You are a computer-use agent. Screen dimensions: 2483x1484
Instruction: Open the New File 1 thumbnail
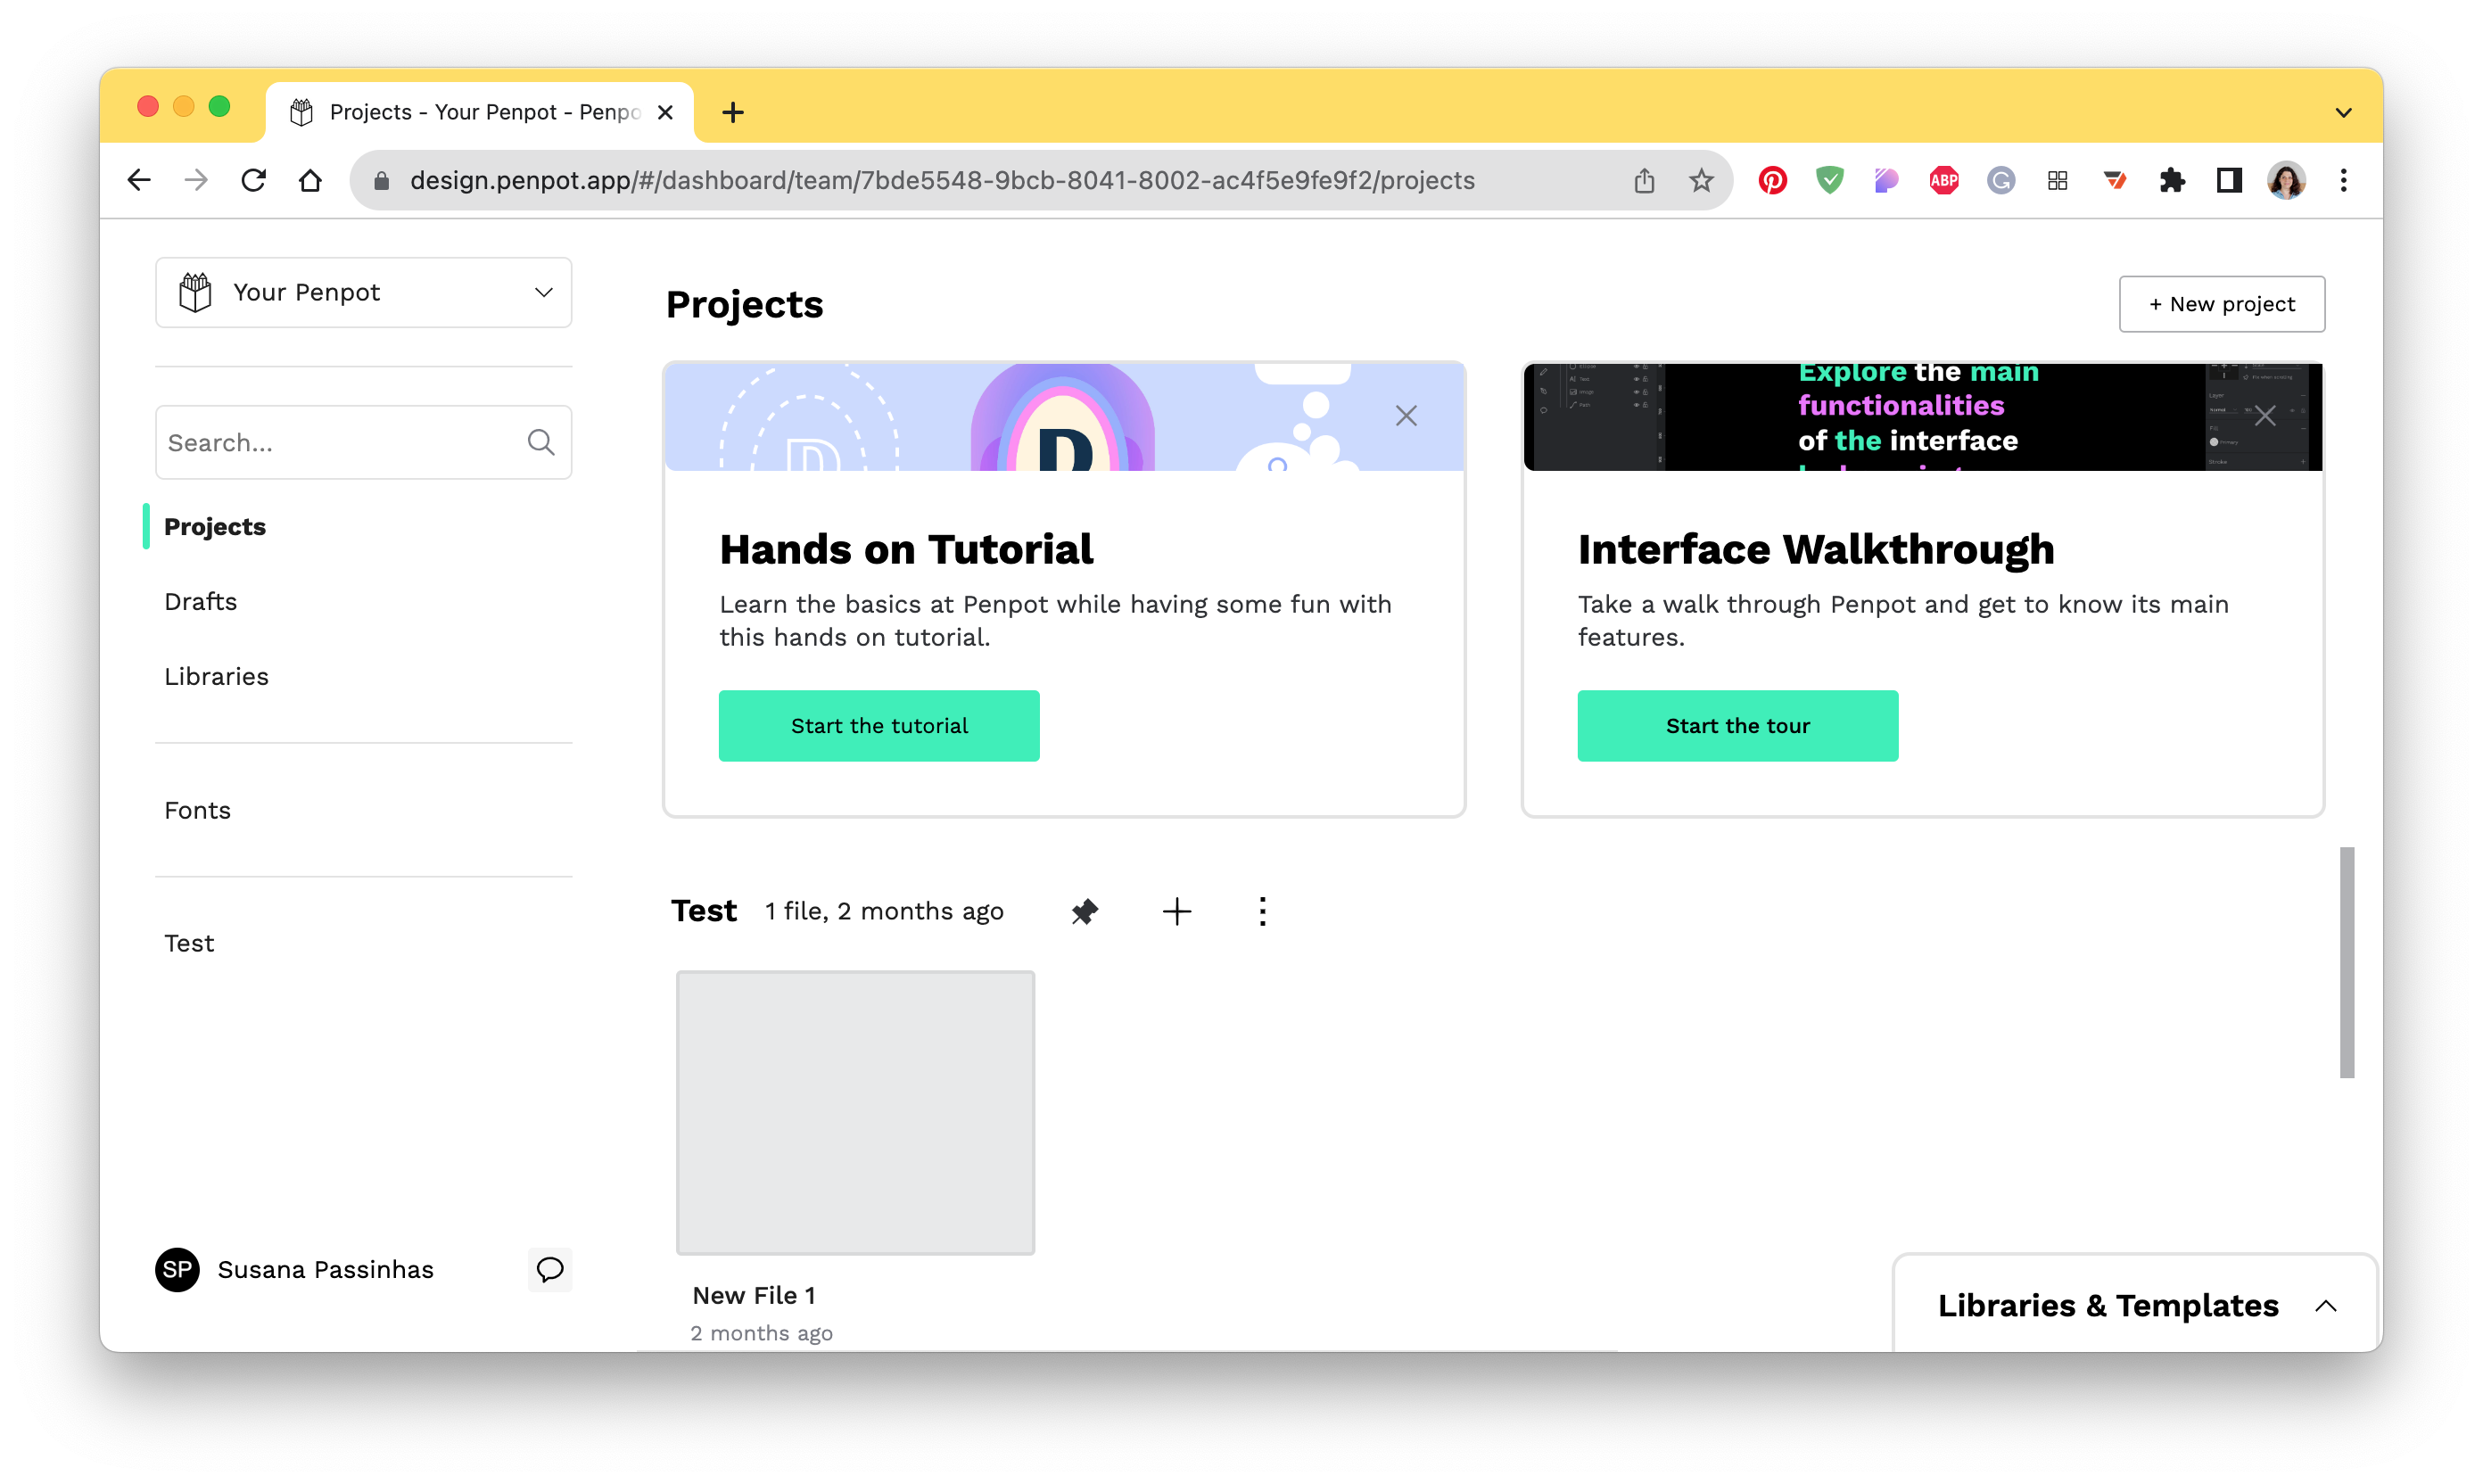pyautogui.click(x=856, y=1112)
